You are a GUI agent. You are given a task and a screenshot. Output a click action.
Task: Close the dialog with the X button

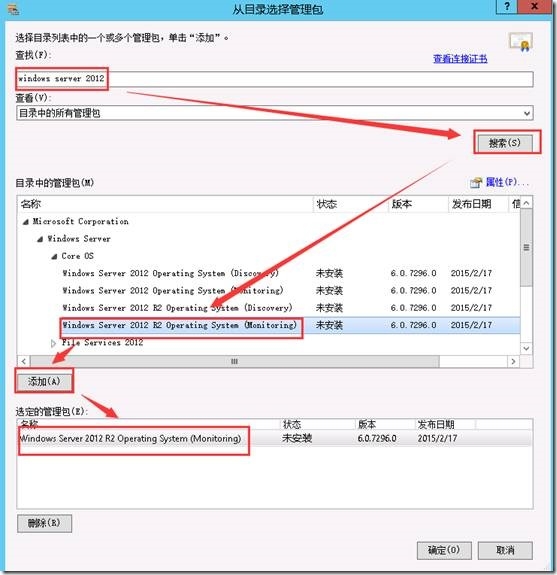535,7
